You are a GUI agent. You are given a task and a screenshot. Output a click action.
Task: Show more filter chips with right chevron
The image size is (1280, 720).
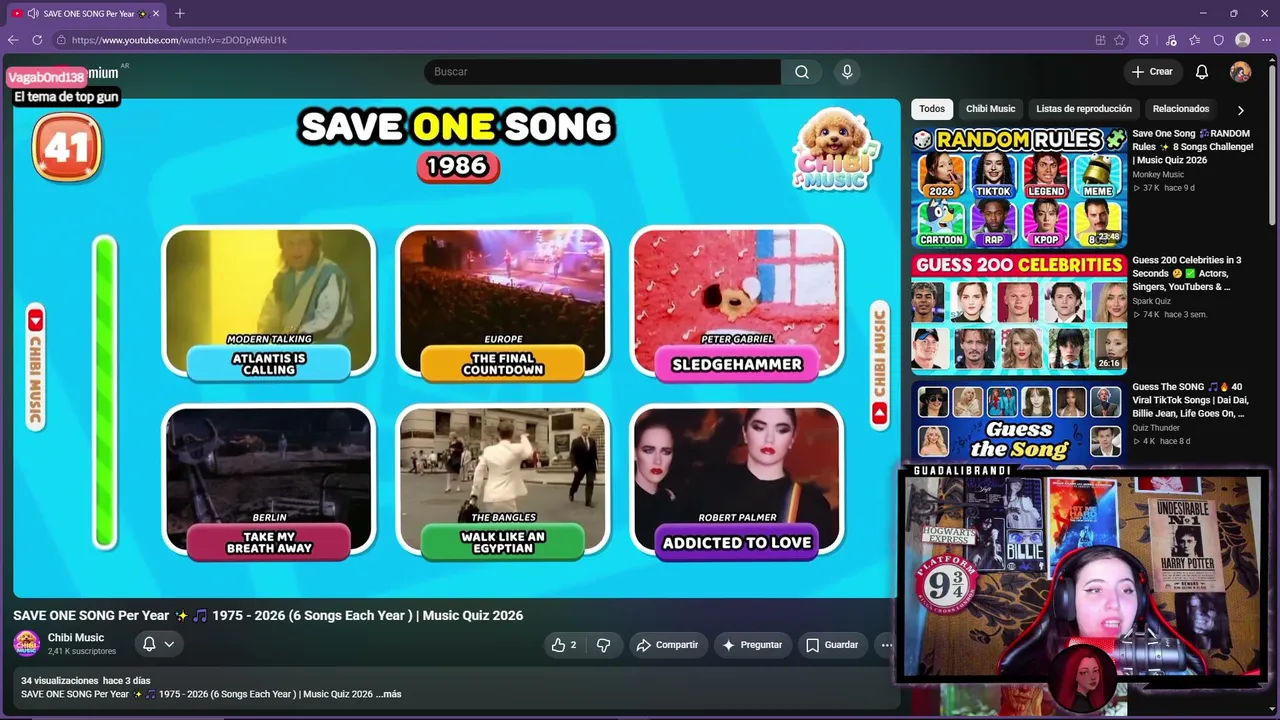(x=1241, y=110)
